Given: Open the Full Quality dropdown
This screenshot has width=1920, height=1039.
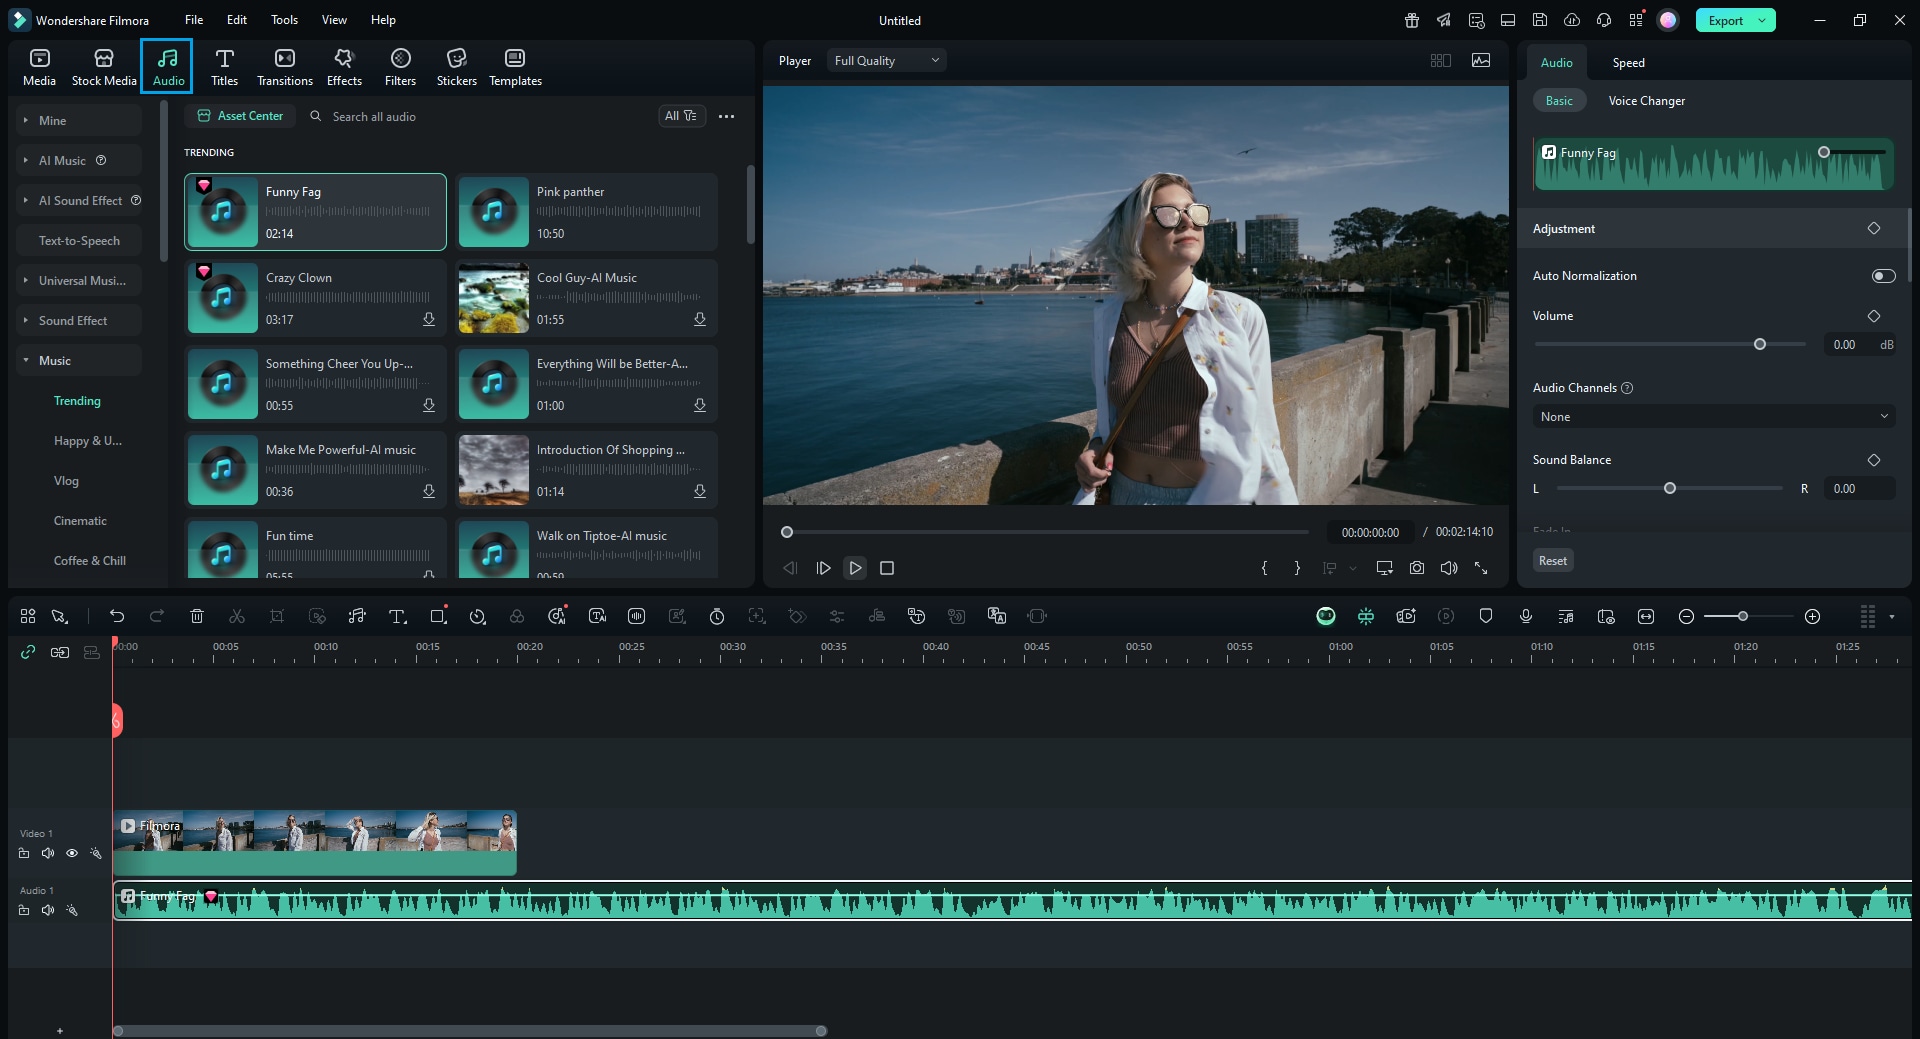Looking at the screenshot, I should coord(887,60).
